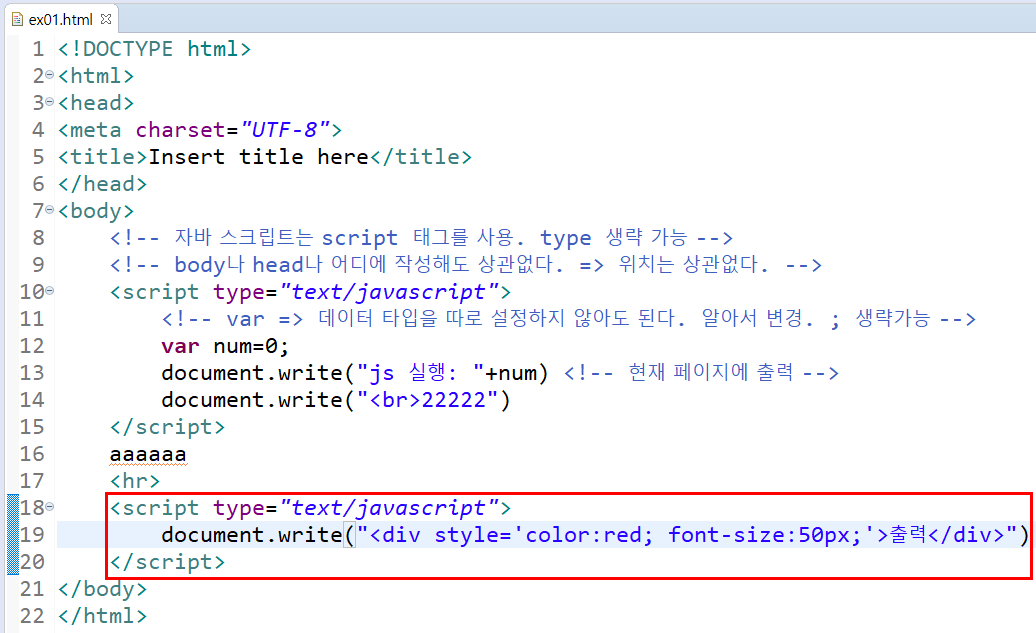Click the </body> tag on line 21

coord(102,589)
